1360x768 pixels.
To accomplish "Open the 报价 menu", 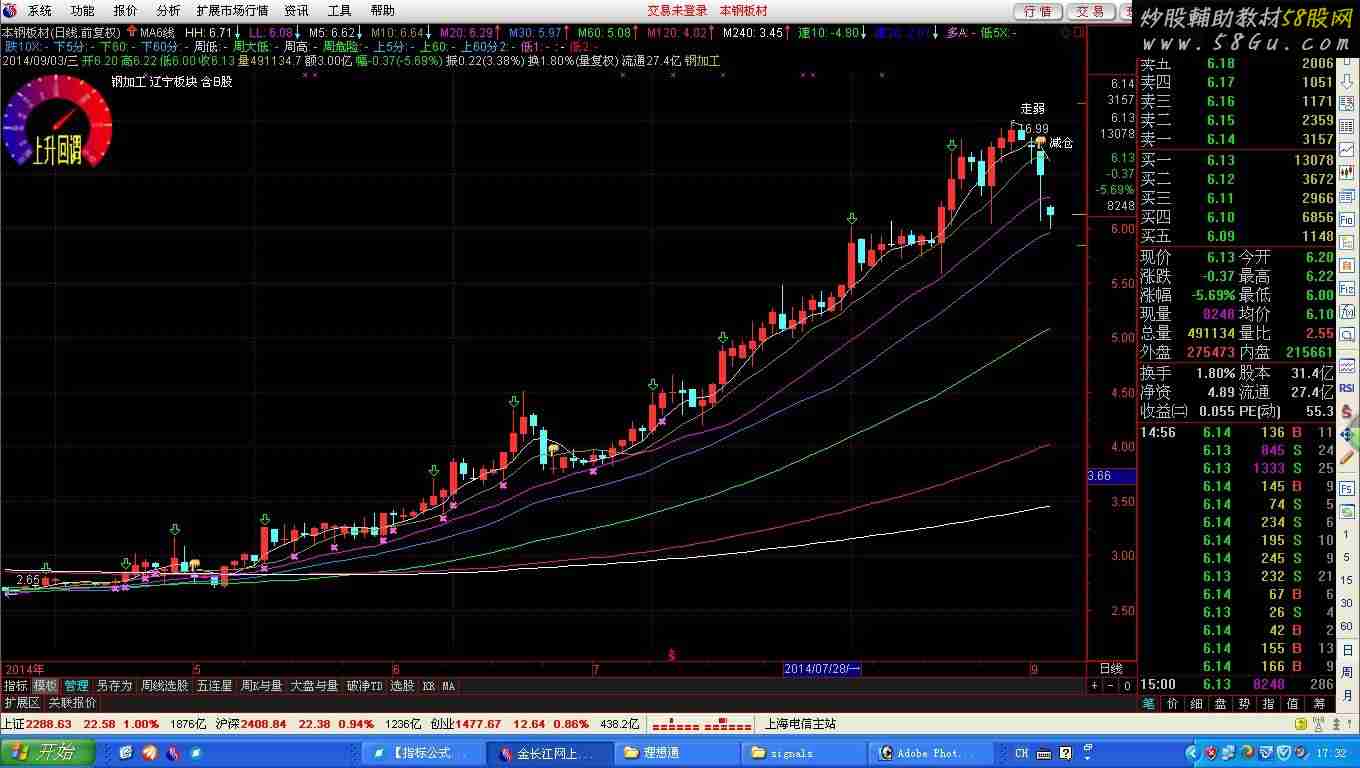I will pos(126,10).
